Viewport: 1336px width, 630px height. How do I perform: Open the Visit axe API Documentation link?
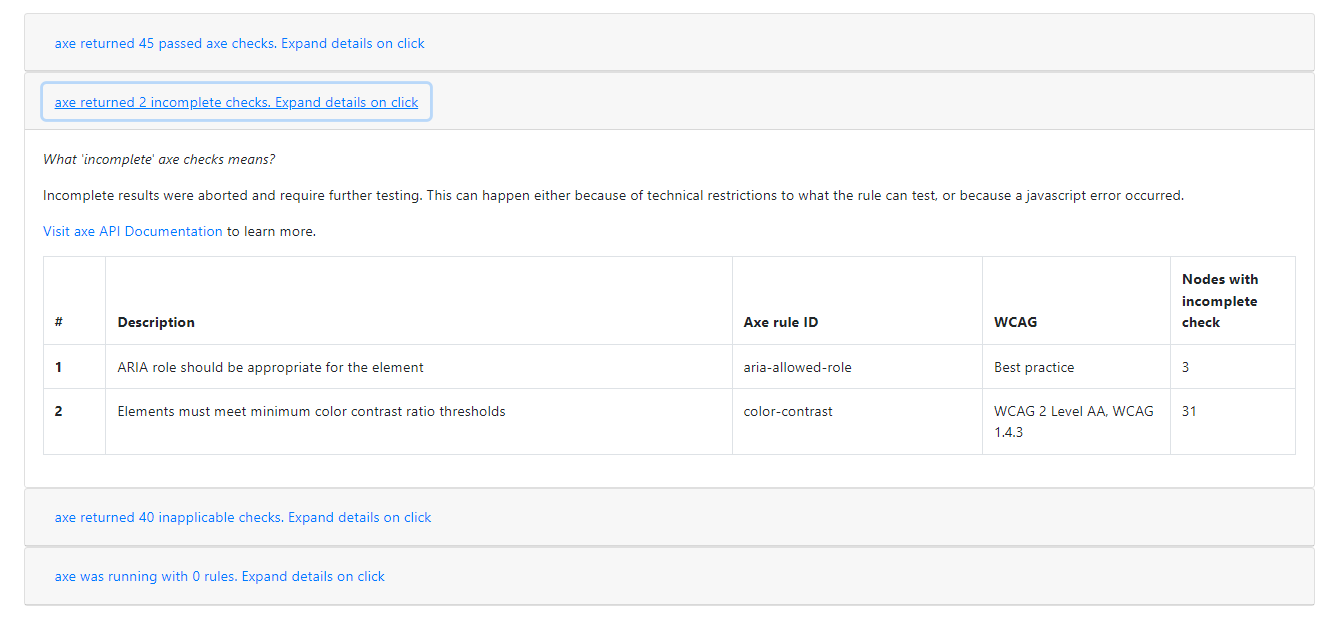133,232
